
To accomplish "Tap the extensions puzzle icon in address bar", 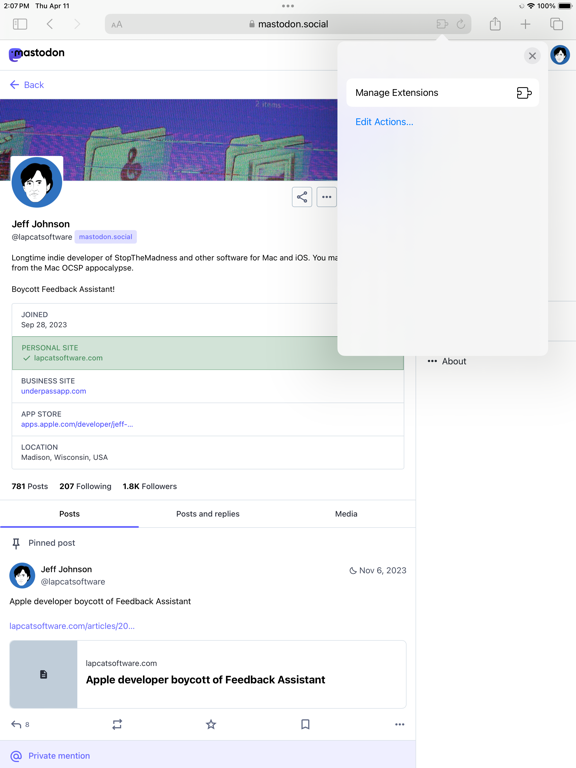I will click(x=442, y=24).
